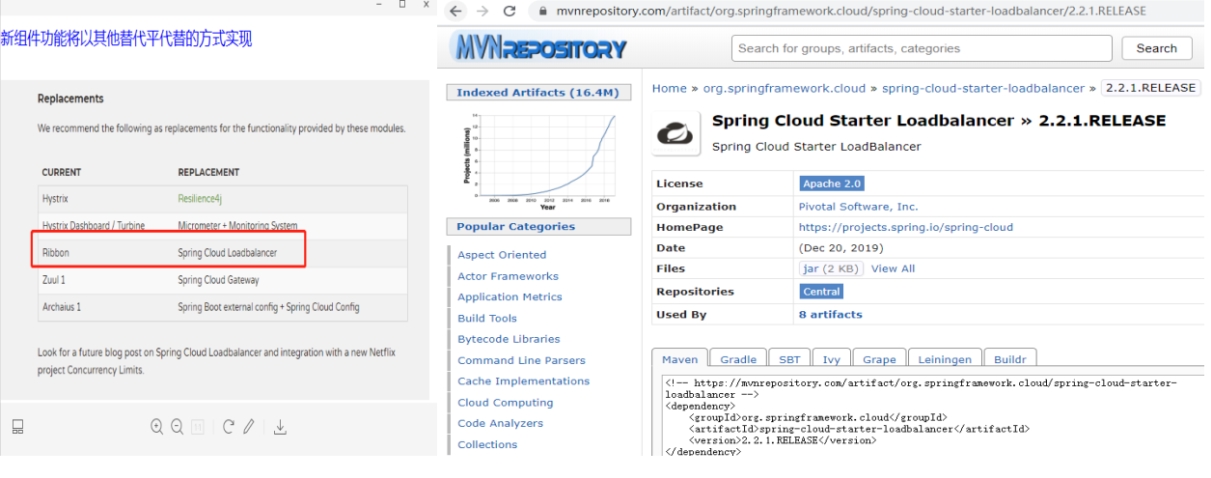Click the Replacements heading in image viewer
Image resolution: width=1211 pixels, height=478 pixels.
[x=70, y=98]
